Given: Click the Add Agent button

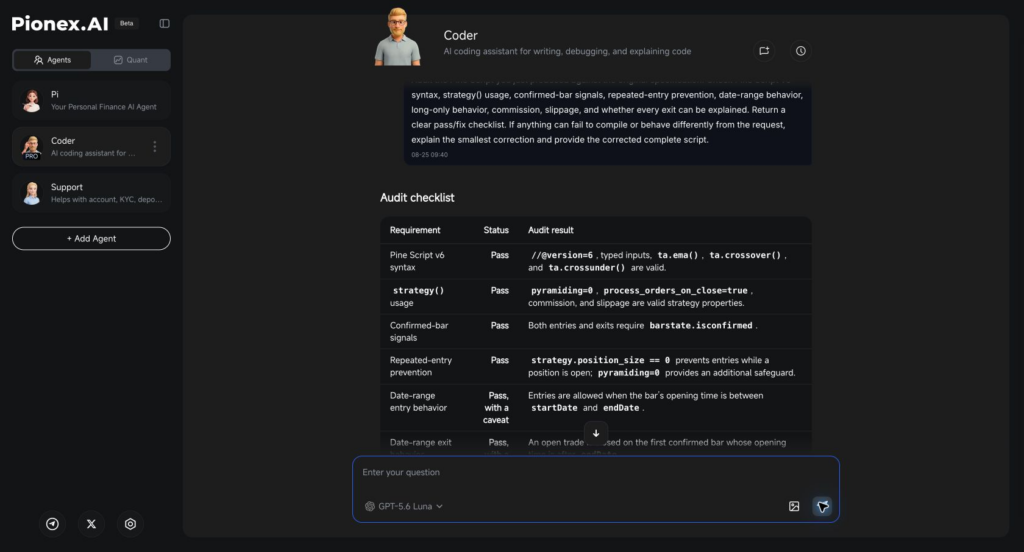Looking at the screenshot, I should 91,238.
